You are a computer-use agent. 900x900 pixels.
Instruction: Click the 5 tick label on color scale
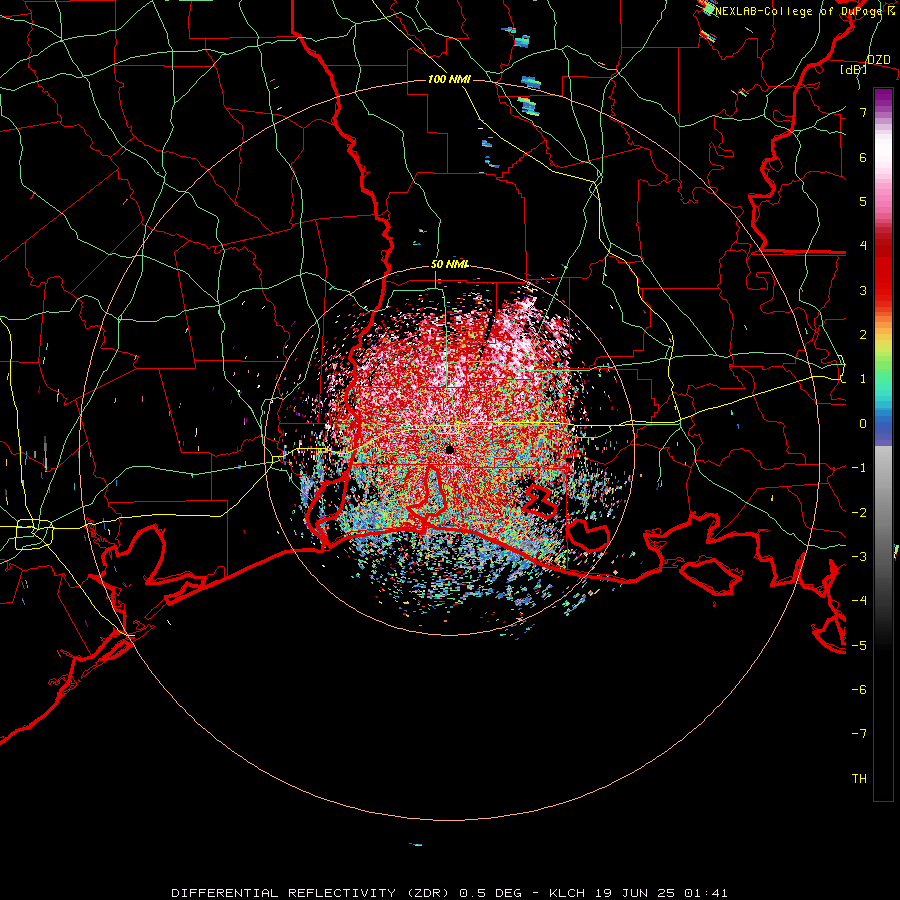(x=863, y=201)
